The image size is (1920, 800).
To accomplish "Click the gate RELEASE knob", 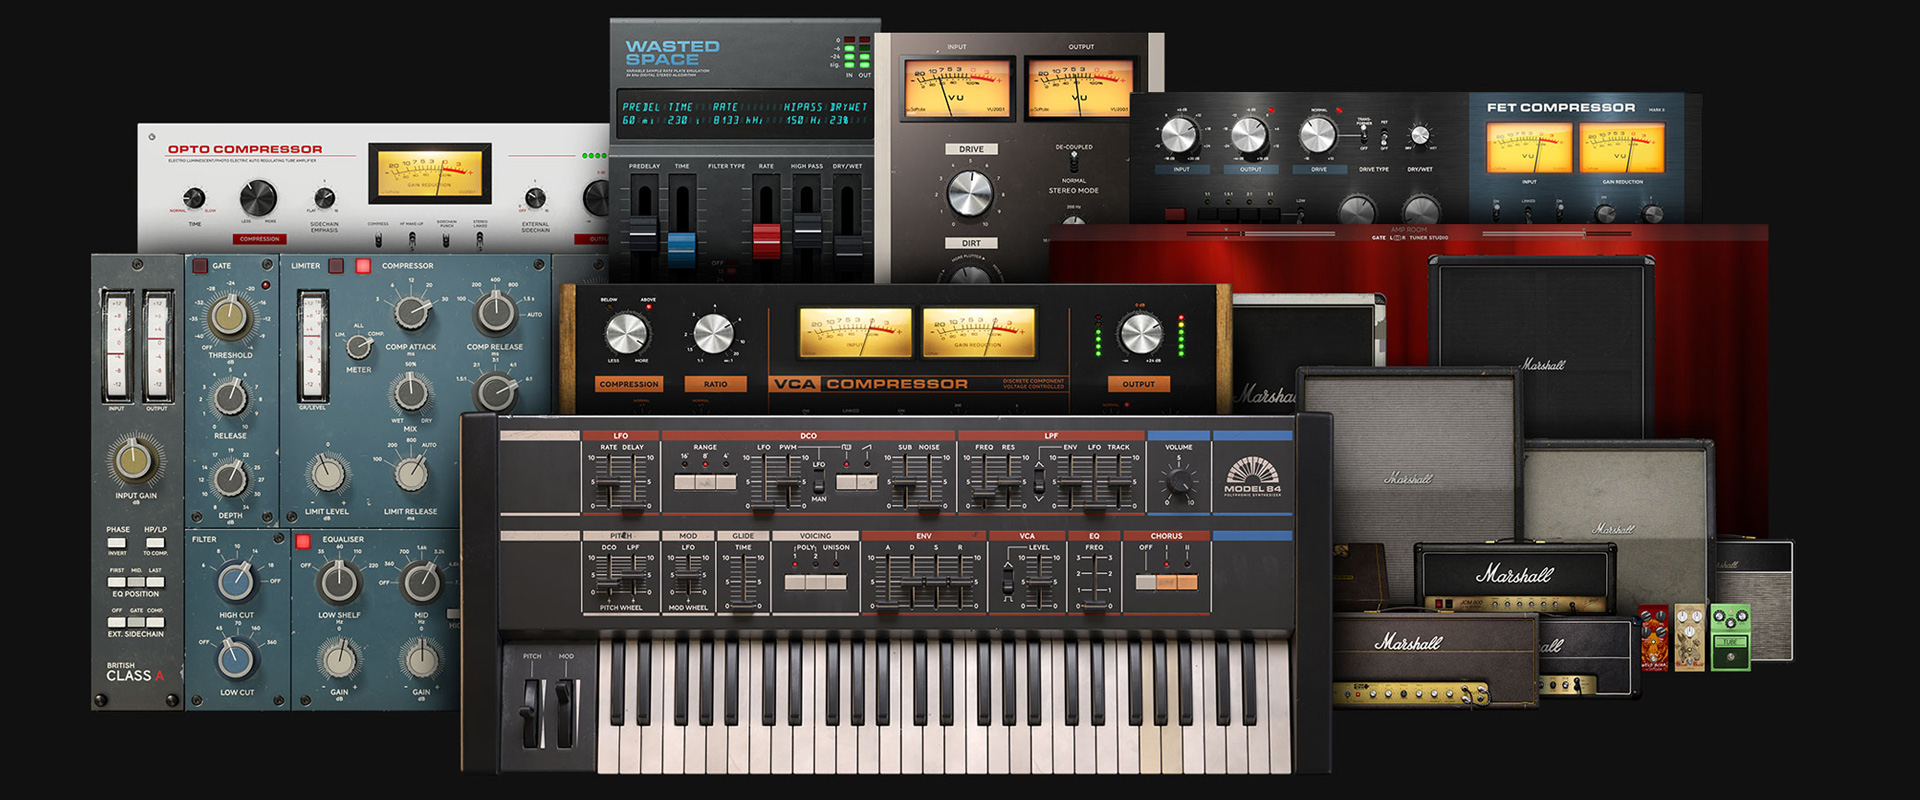I will [231, 398].
